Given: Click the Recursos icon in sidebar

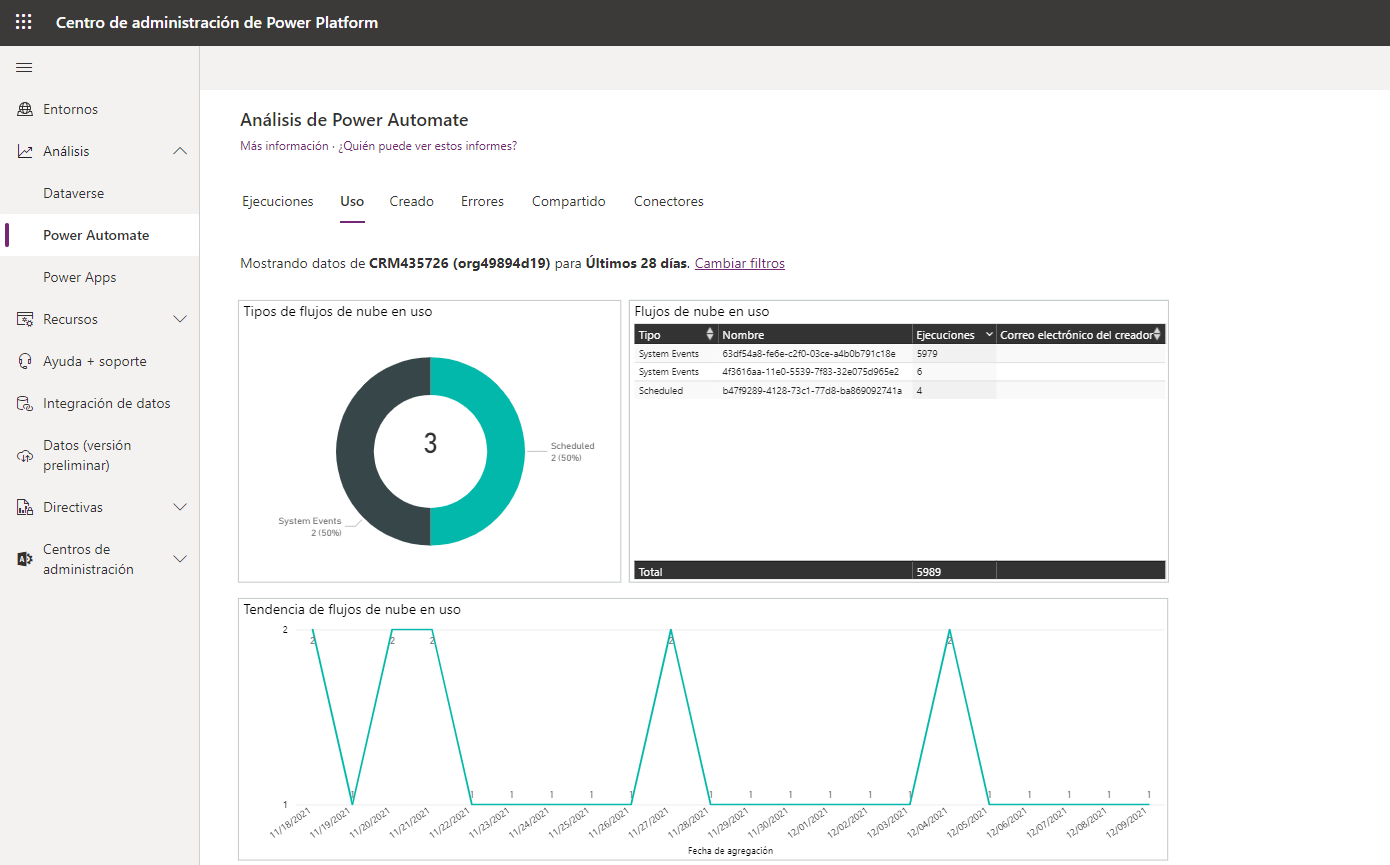Looking at the screenshot, I should pos(25,319).
